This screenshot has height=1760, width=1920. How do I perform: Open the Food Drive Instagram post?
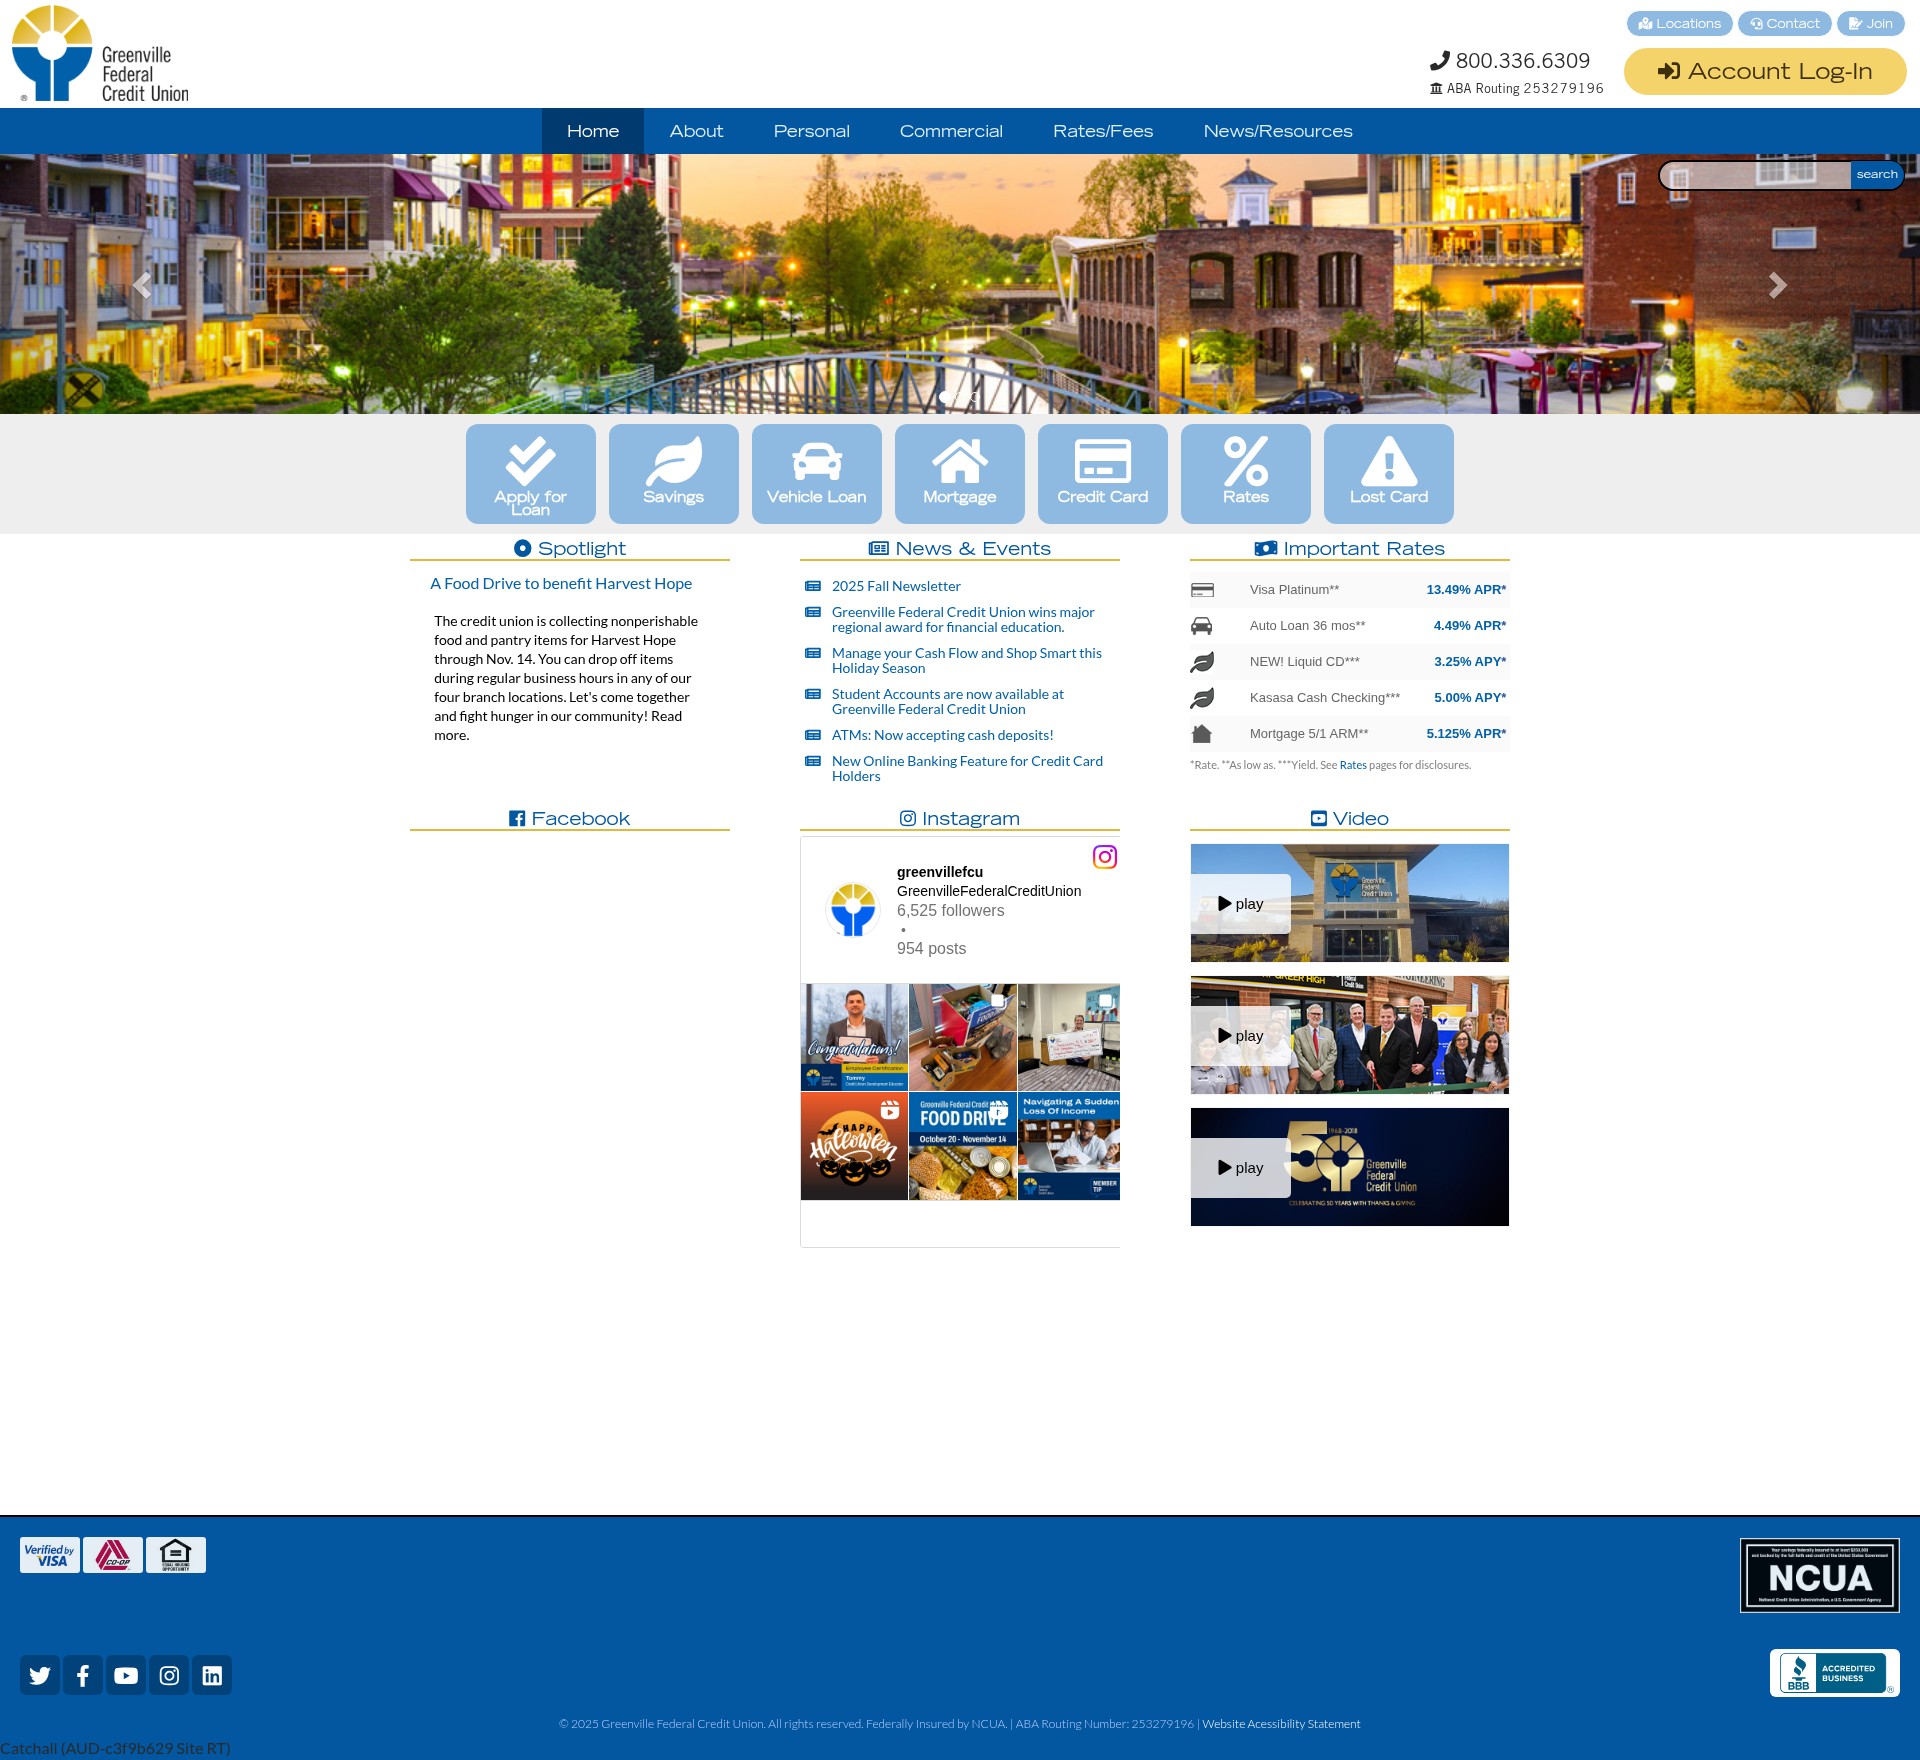click(962, 1146)
